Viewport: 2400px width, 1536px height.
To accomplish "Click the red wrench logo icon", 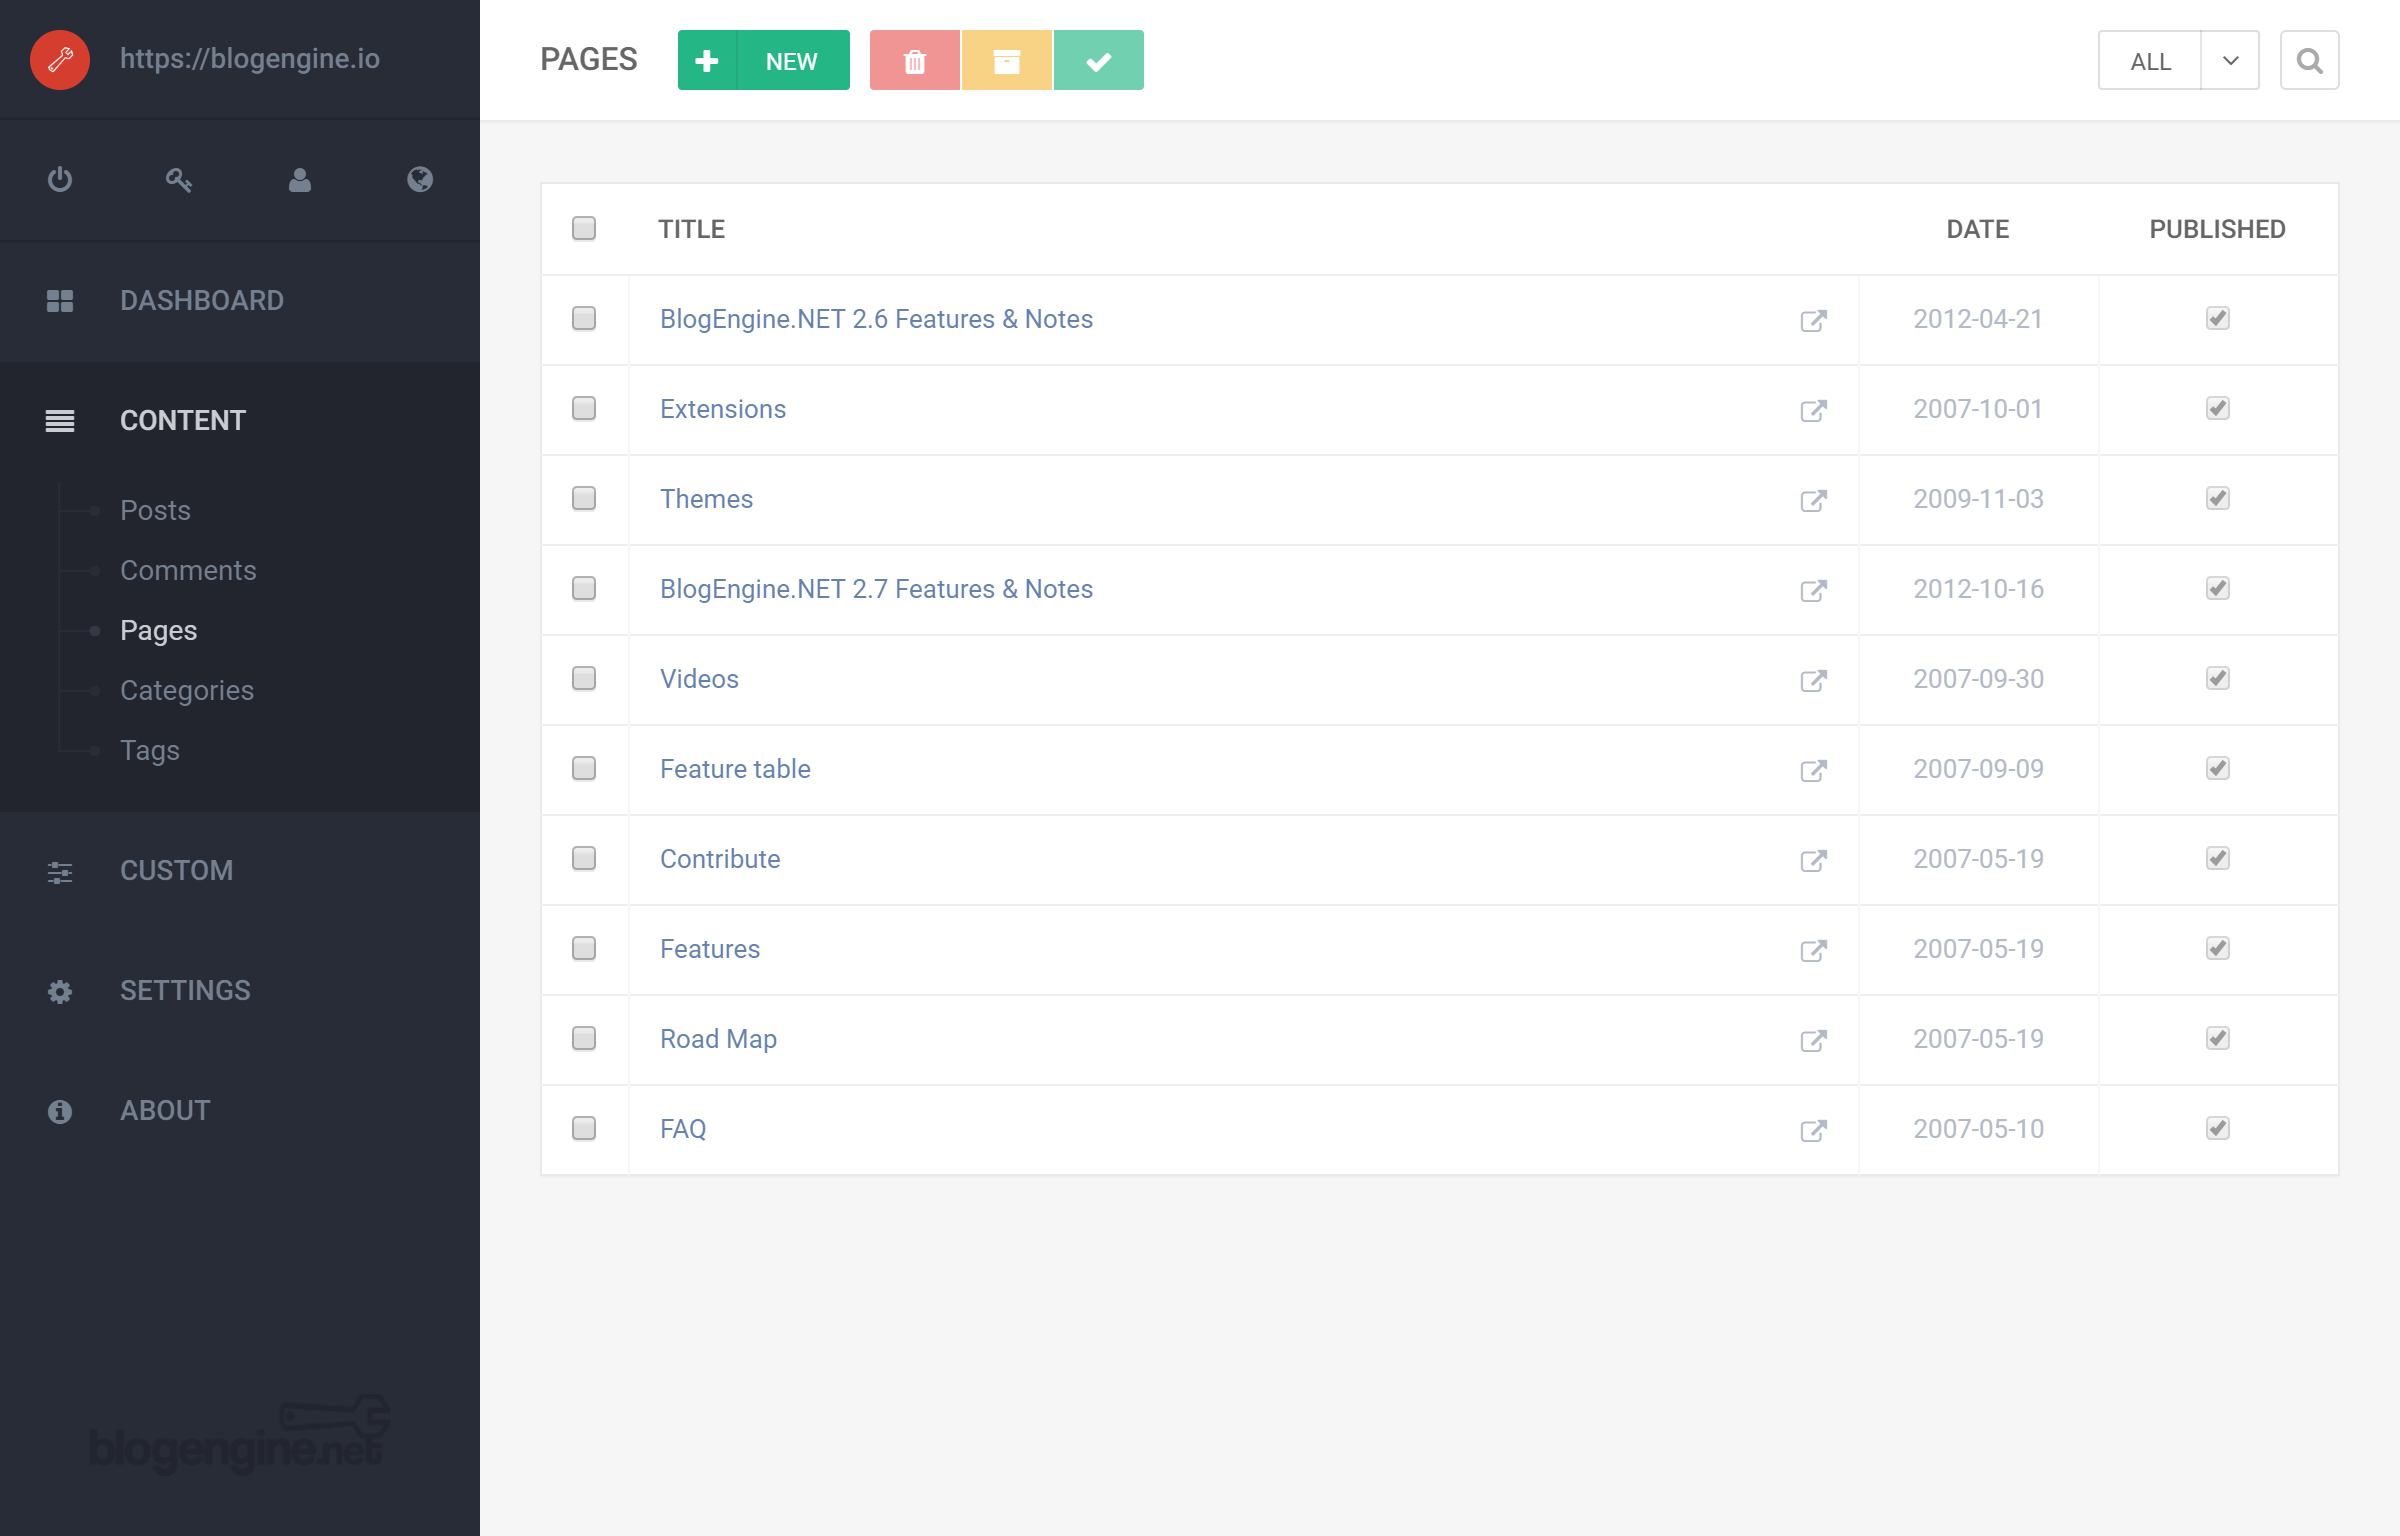I will click(x=60, y=60).
